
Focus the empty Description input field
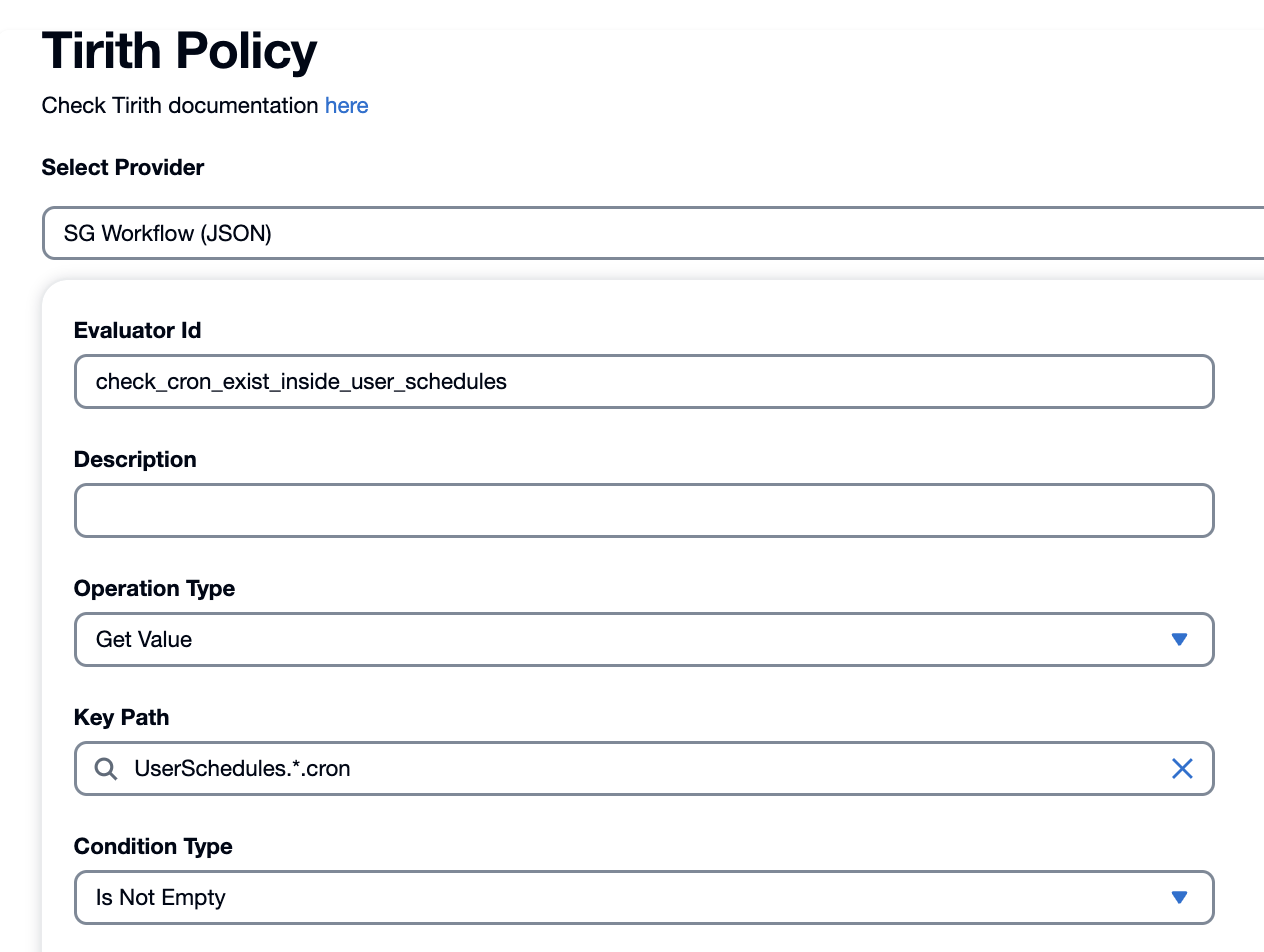(x=644, y=511)
